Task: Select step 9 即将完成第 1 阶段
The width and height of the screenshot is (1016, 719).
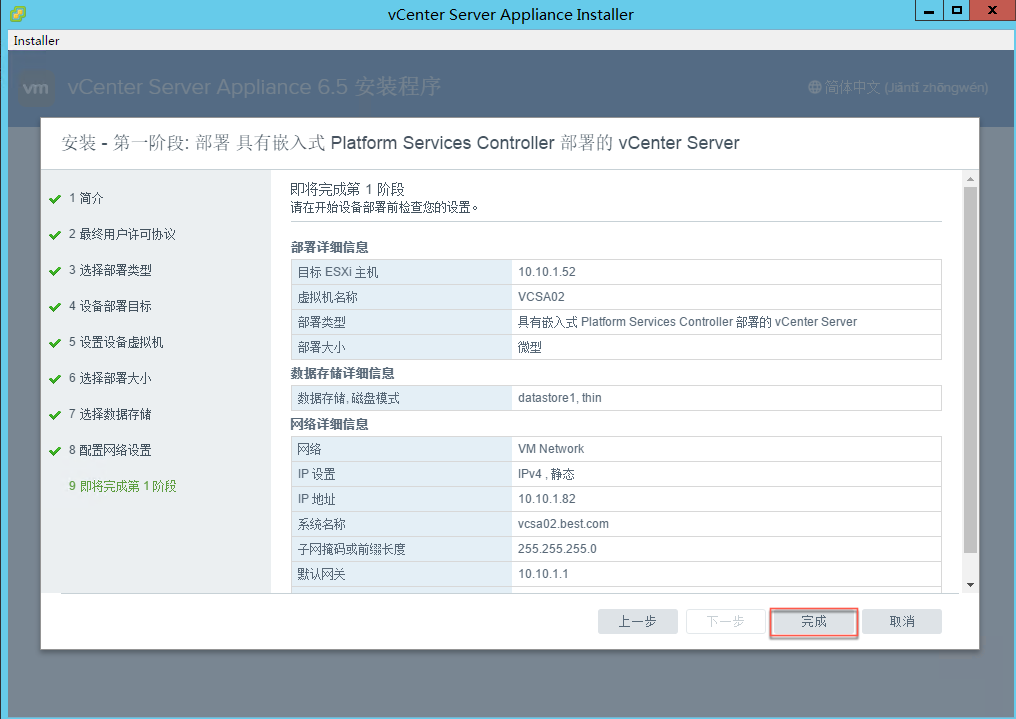Action: point(122,486)
